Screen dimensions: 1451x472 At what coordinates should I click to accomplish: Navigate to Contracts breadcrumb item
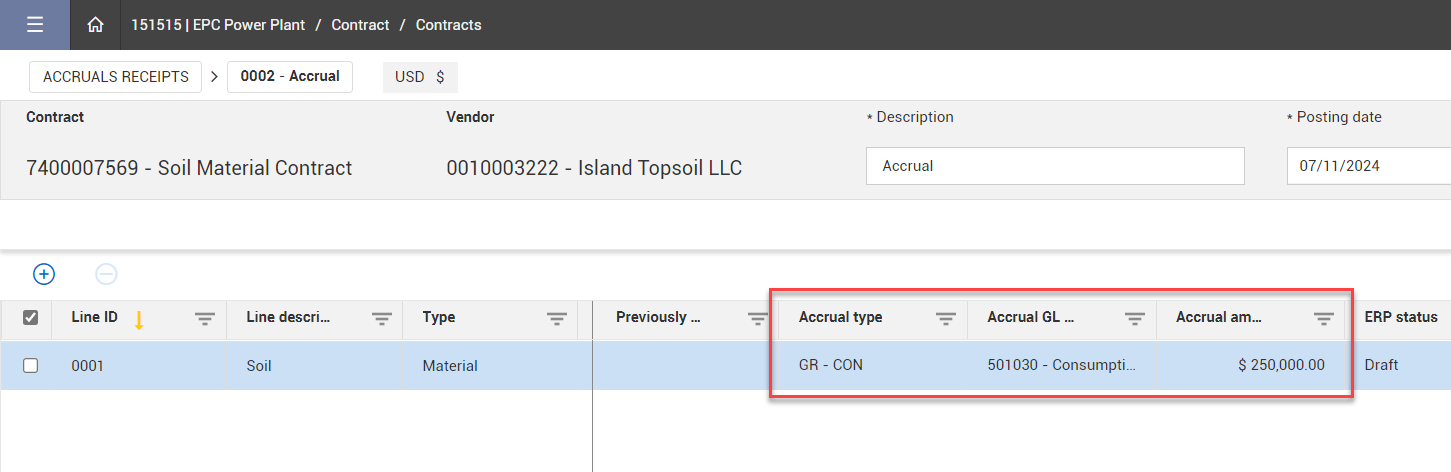(x=448, y=25)
